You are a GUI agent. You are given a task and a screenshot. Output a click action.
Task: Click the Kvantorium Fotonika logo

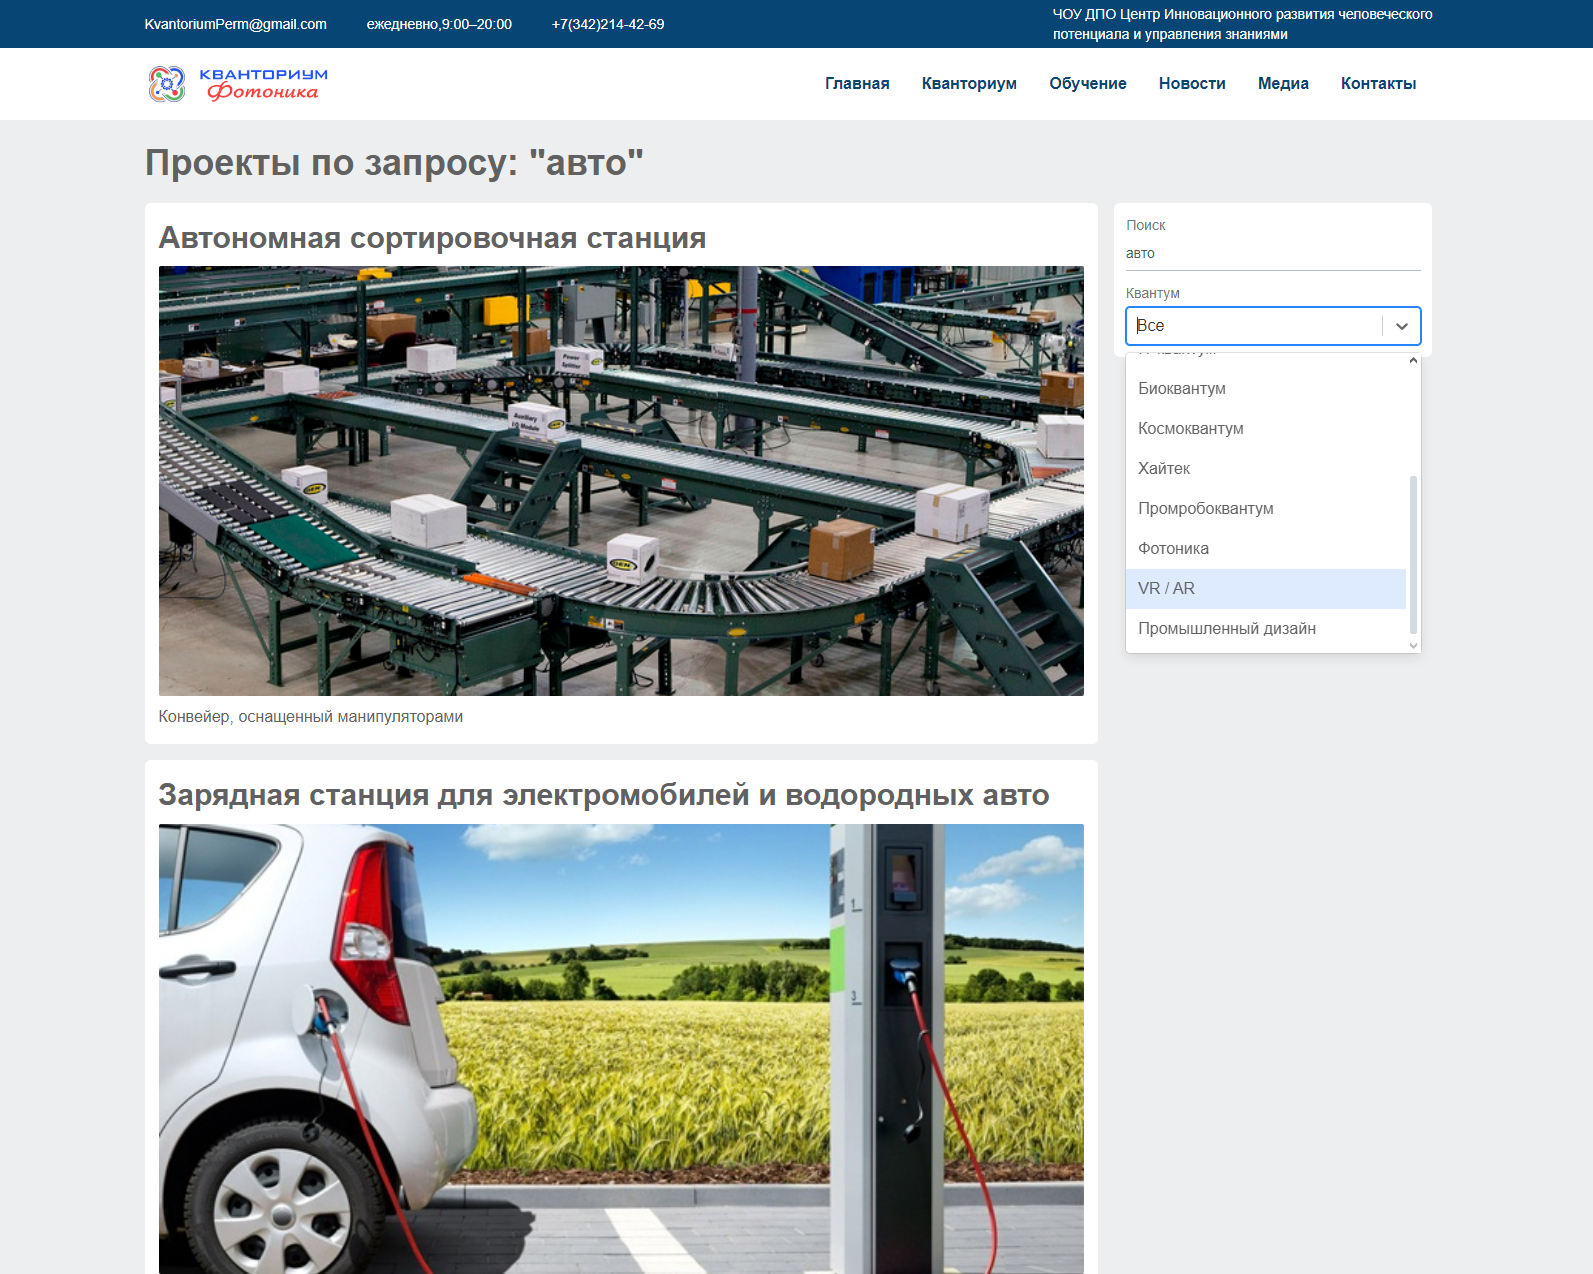click(238, 84)
